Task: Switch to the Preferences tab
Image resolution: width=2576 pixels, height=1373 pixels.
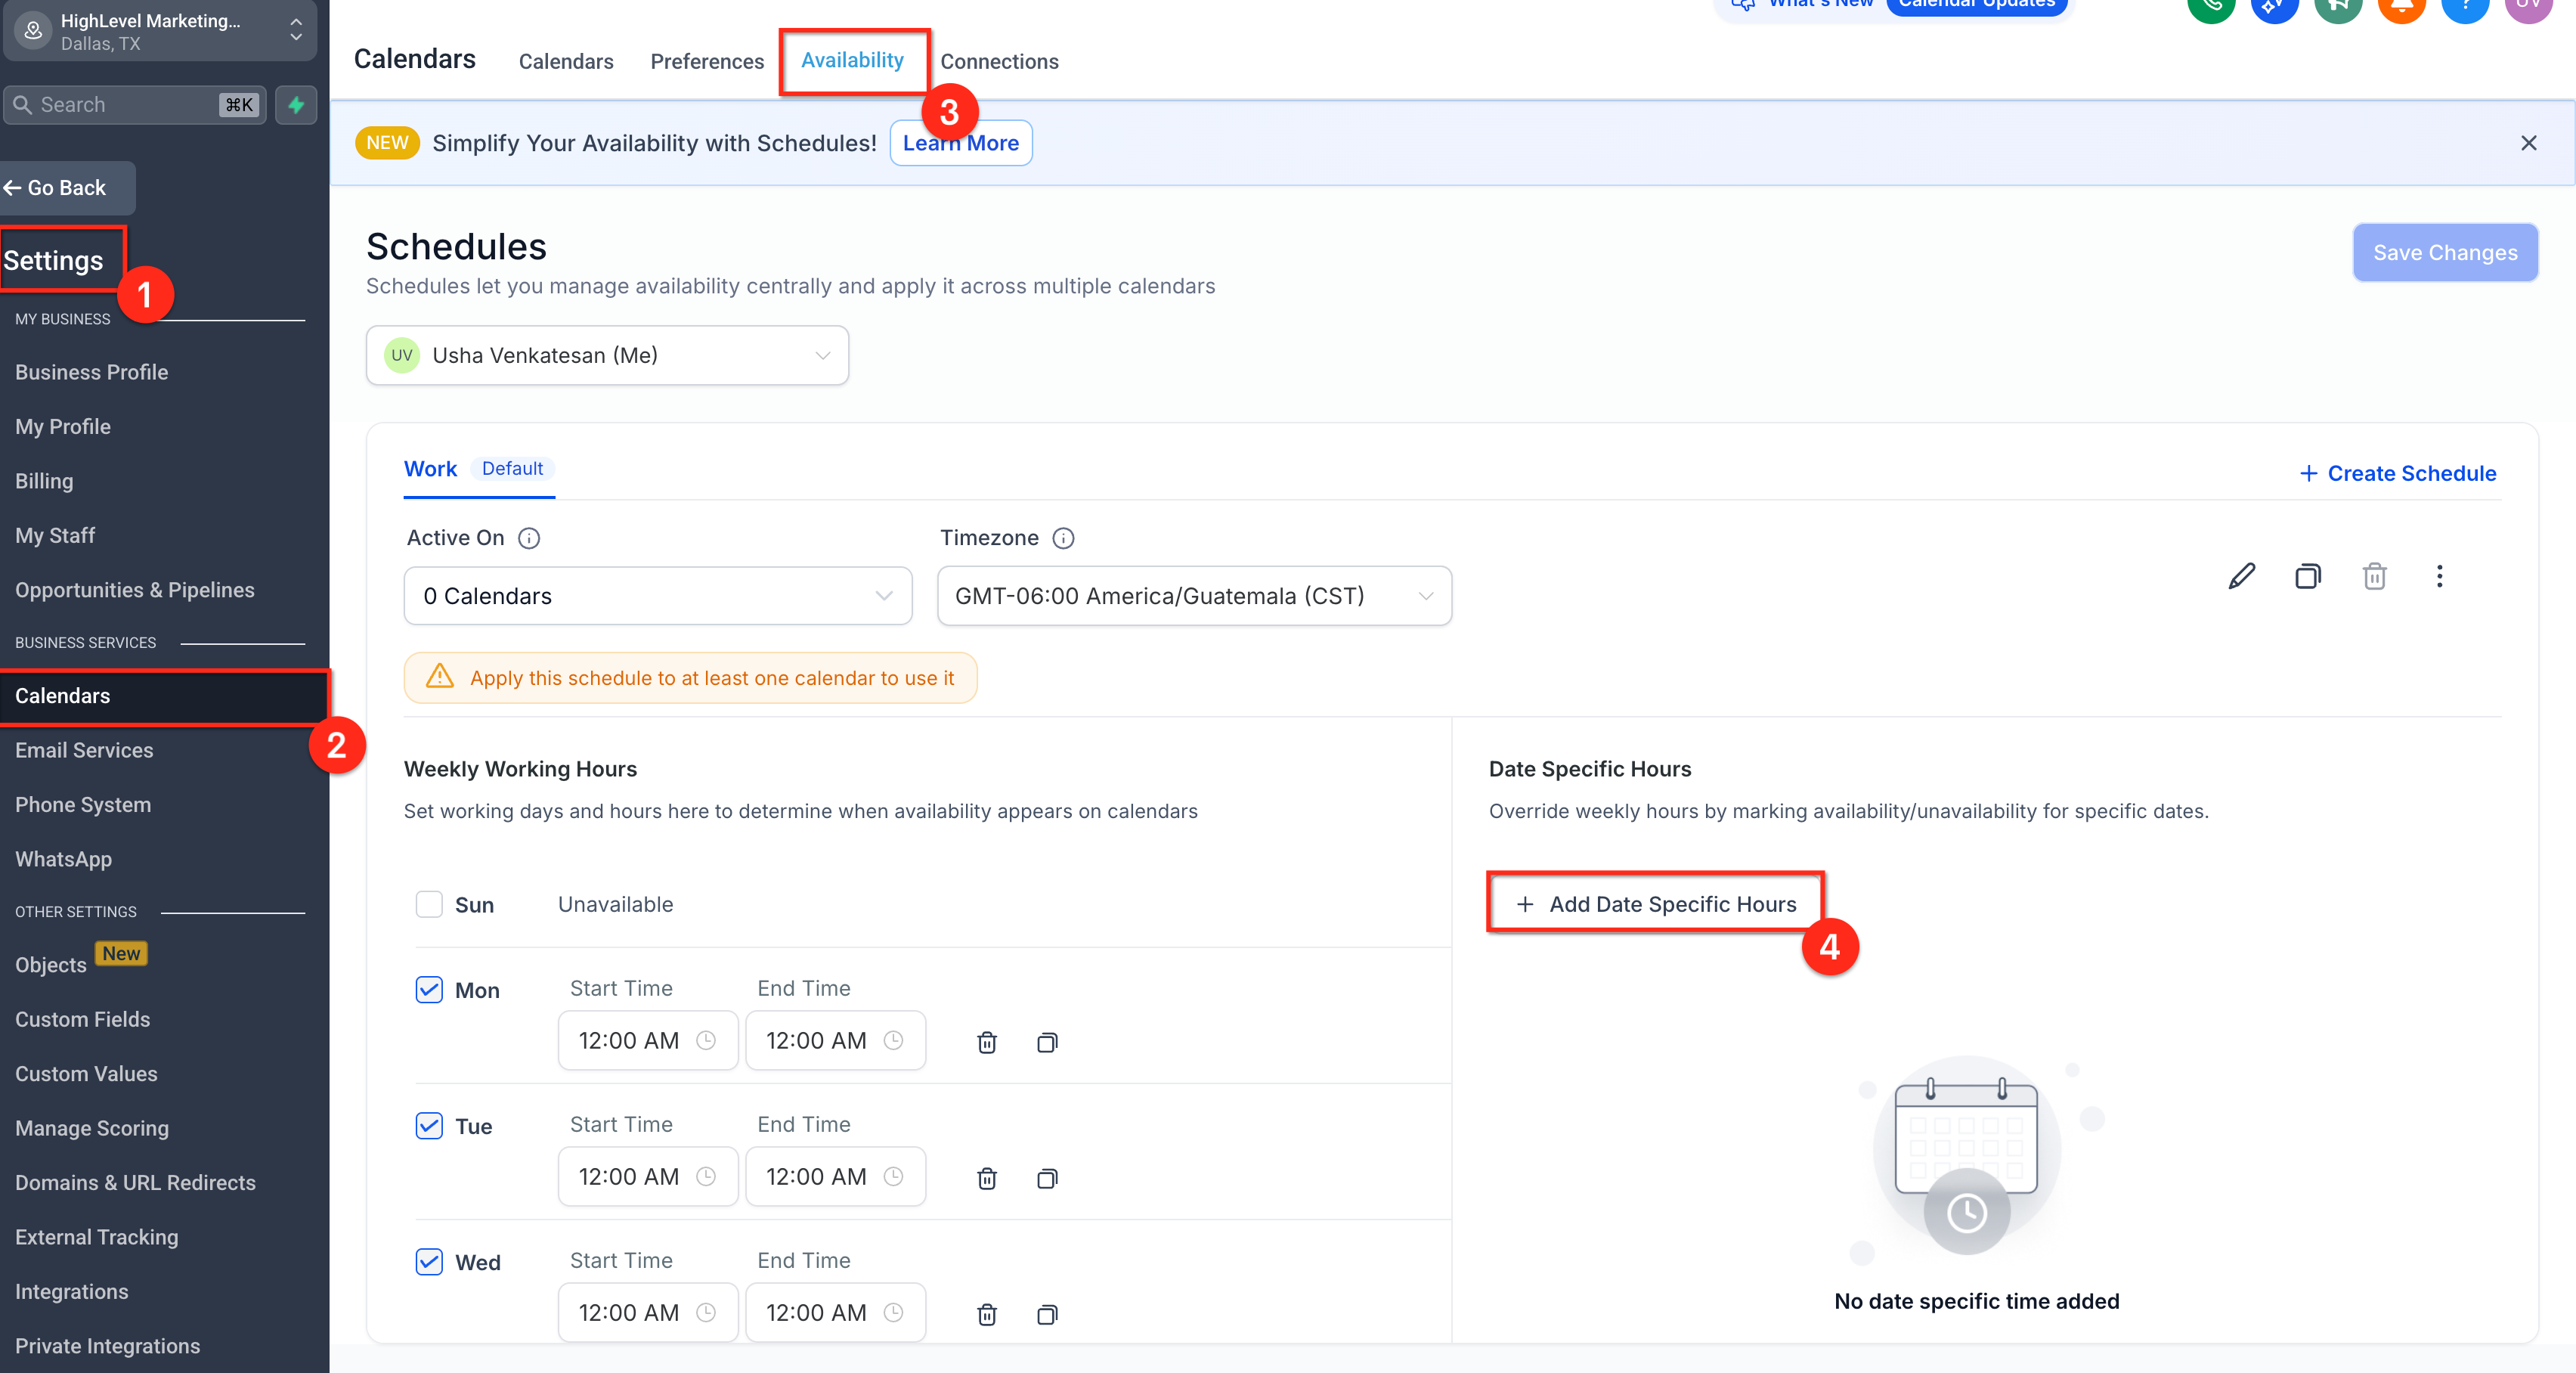Action: pos(707,61)
